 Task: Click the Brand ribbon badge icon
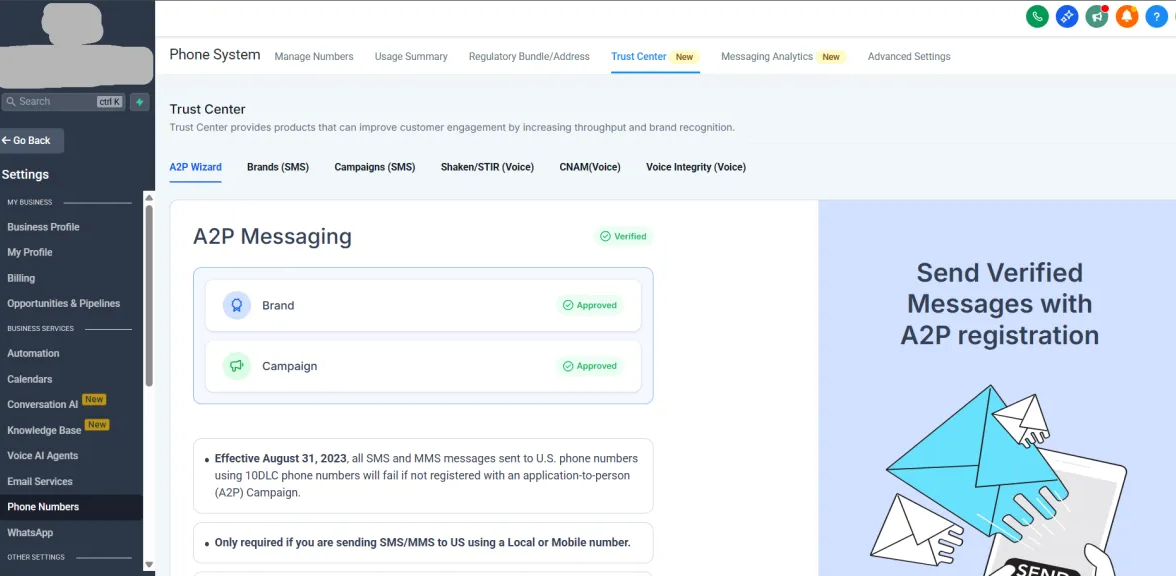click(237, 305)
